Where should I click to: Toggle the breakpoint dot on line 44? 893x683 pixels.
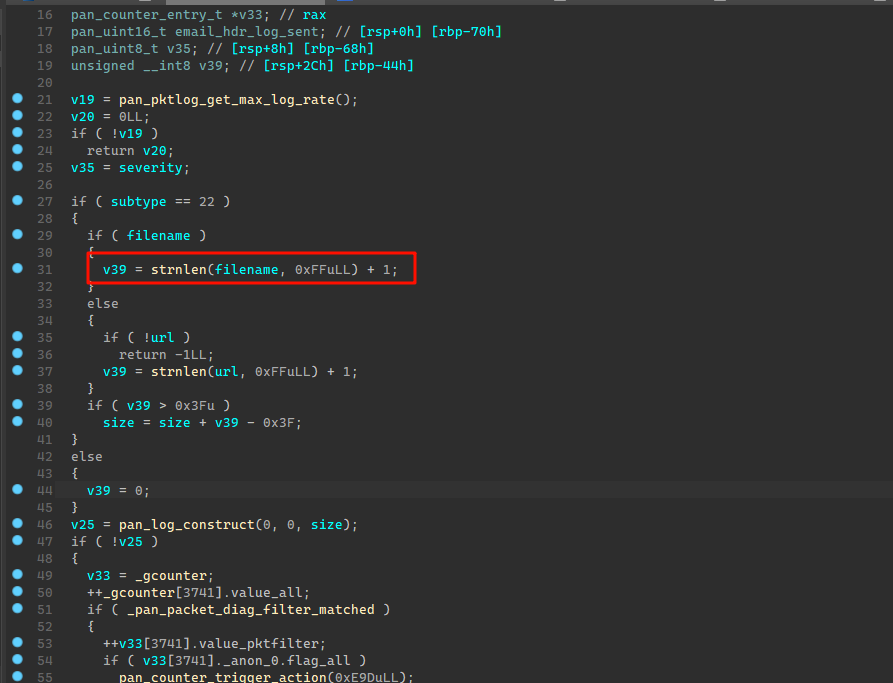pos(18,489)
